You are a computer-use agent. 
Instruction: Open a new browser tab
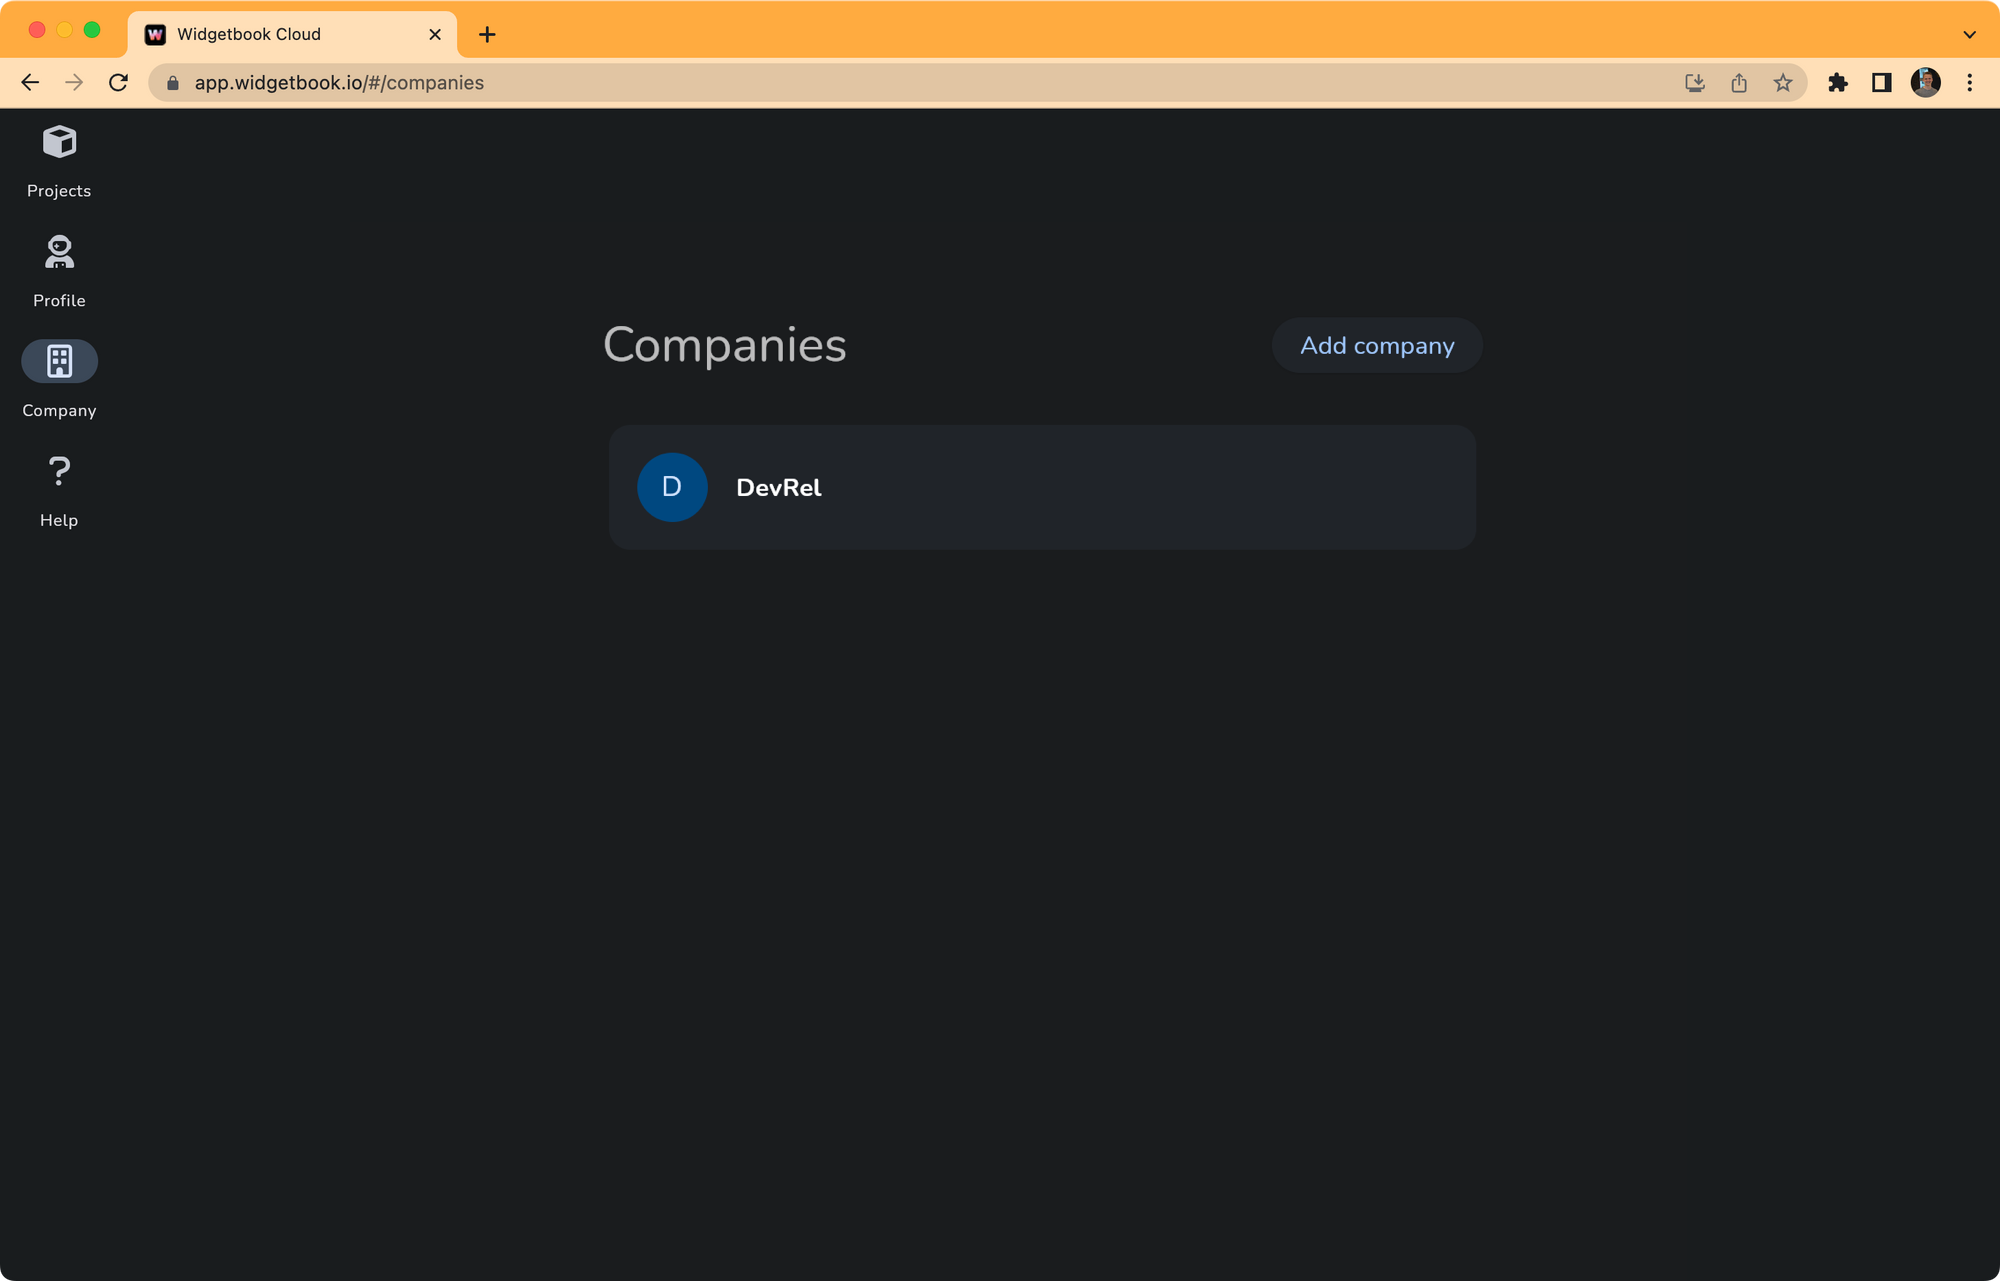(x=487, y=34)
